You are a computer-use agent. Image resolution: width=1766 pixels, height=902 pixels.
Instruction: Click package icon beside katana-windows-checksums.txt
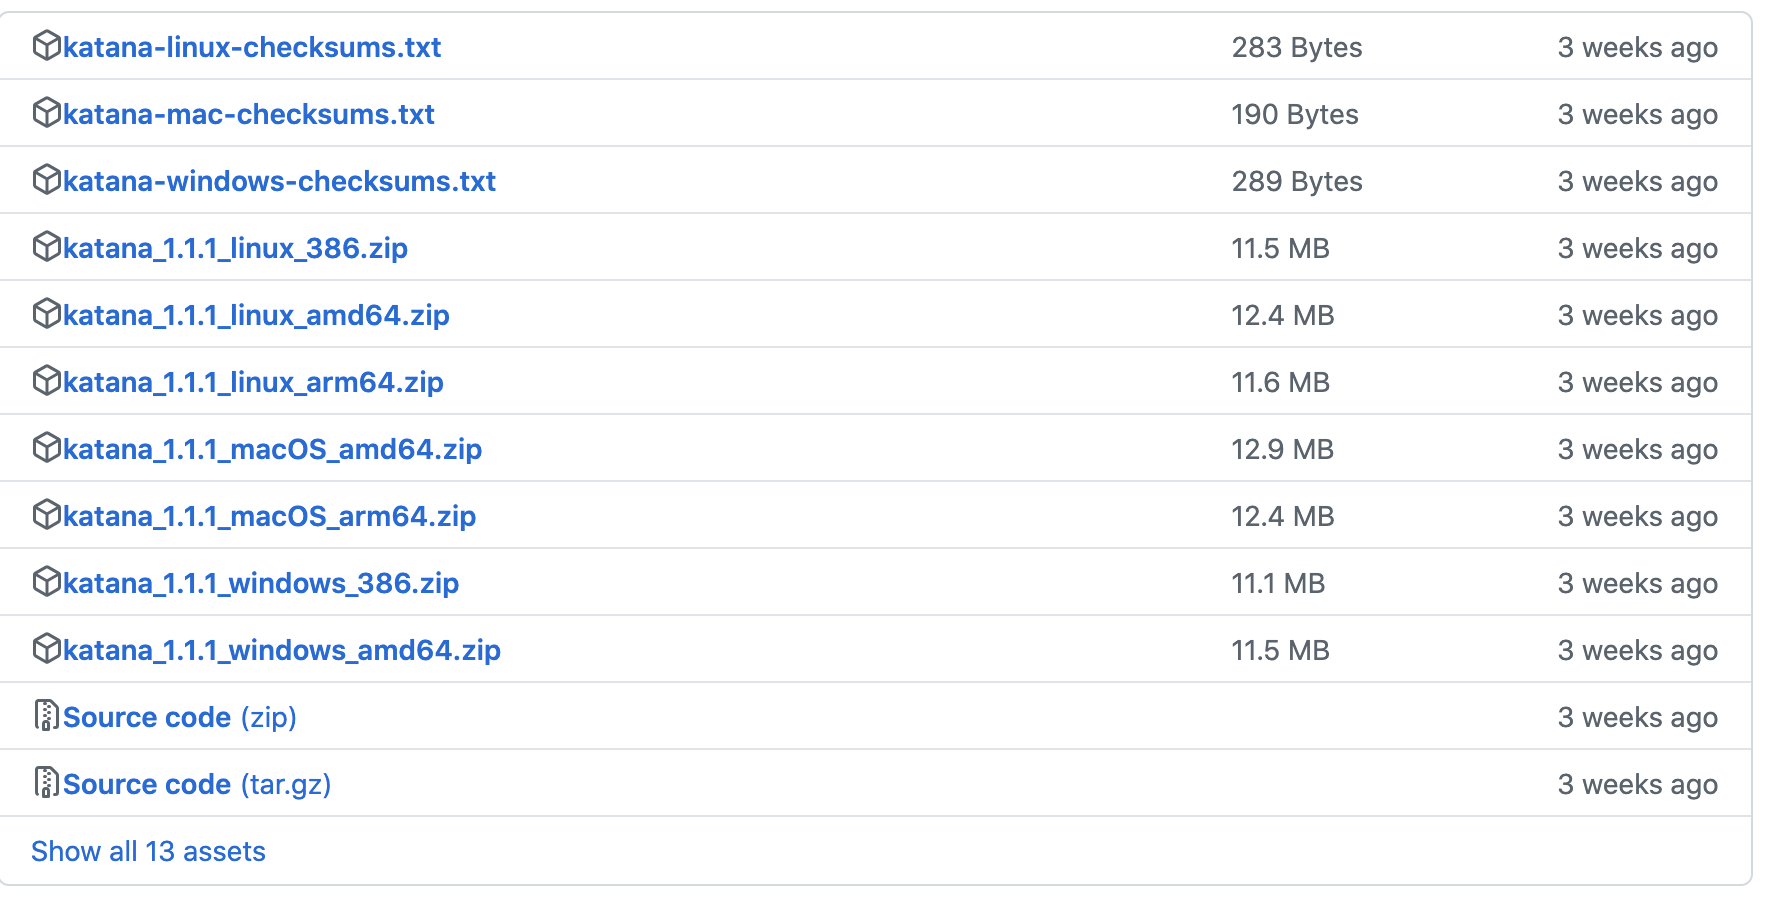46,180
